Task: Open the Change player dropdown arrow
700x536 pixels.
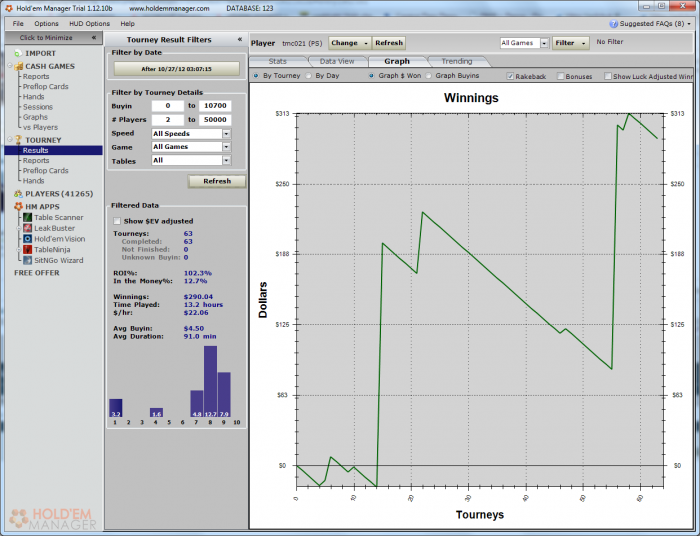Action: click(x=366, y=43)
